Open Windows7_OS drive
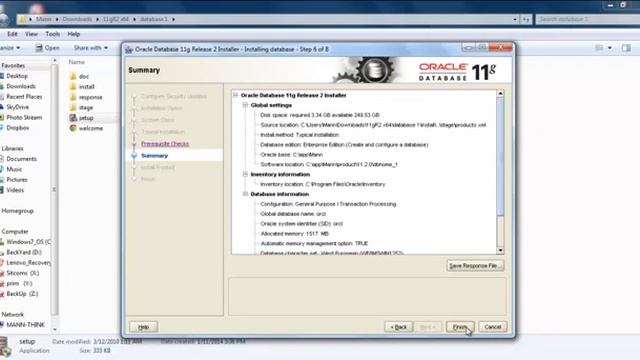This screenshot has height=360, width=640. 28,242
